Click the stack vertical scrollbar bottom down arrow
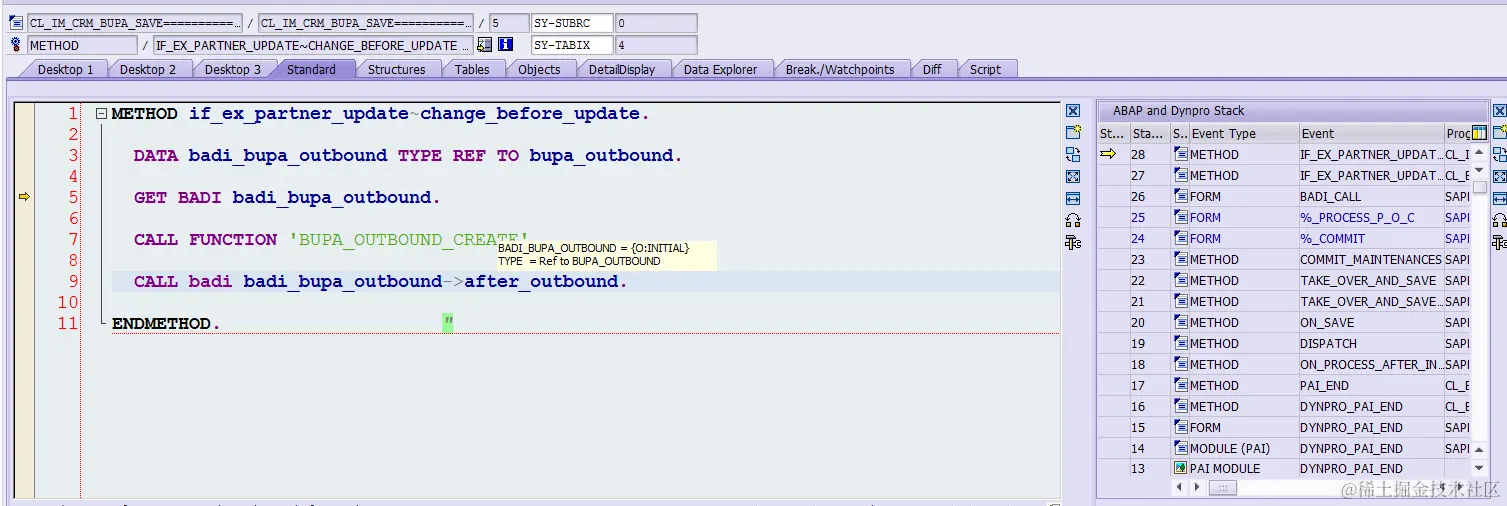This screenshot has height=506, width=1507. 1479,468
